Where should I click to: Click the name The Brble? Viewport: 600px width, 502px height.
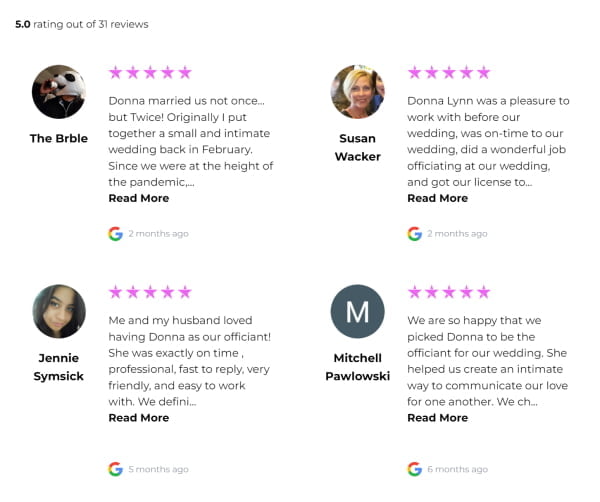point(59,138)
